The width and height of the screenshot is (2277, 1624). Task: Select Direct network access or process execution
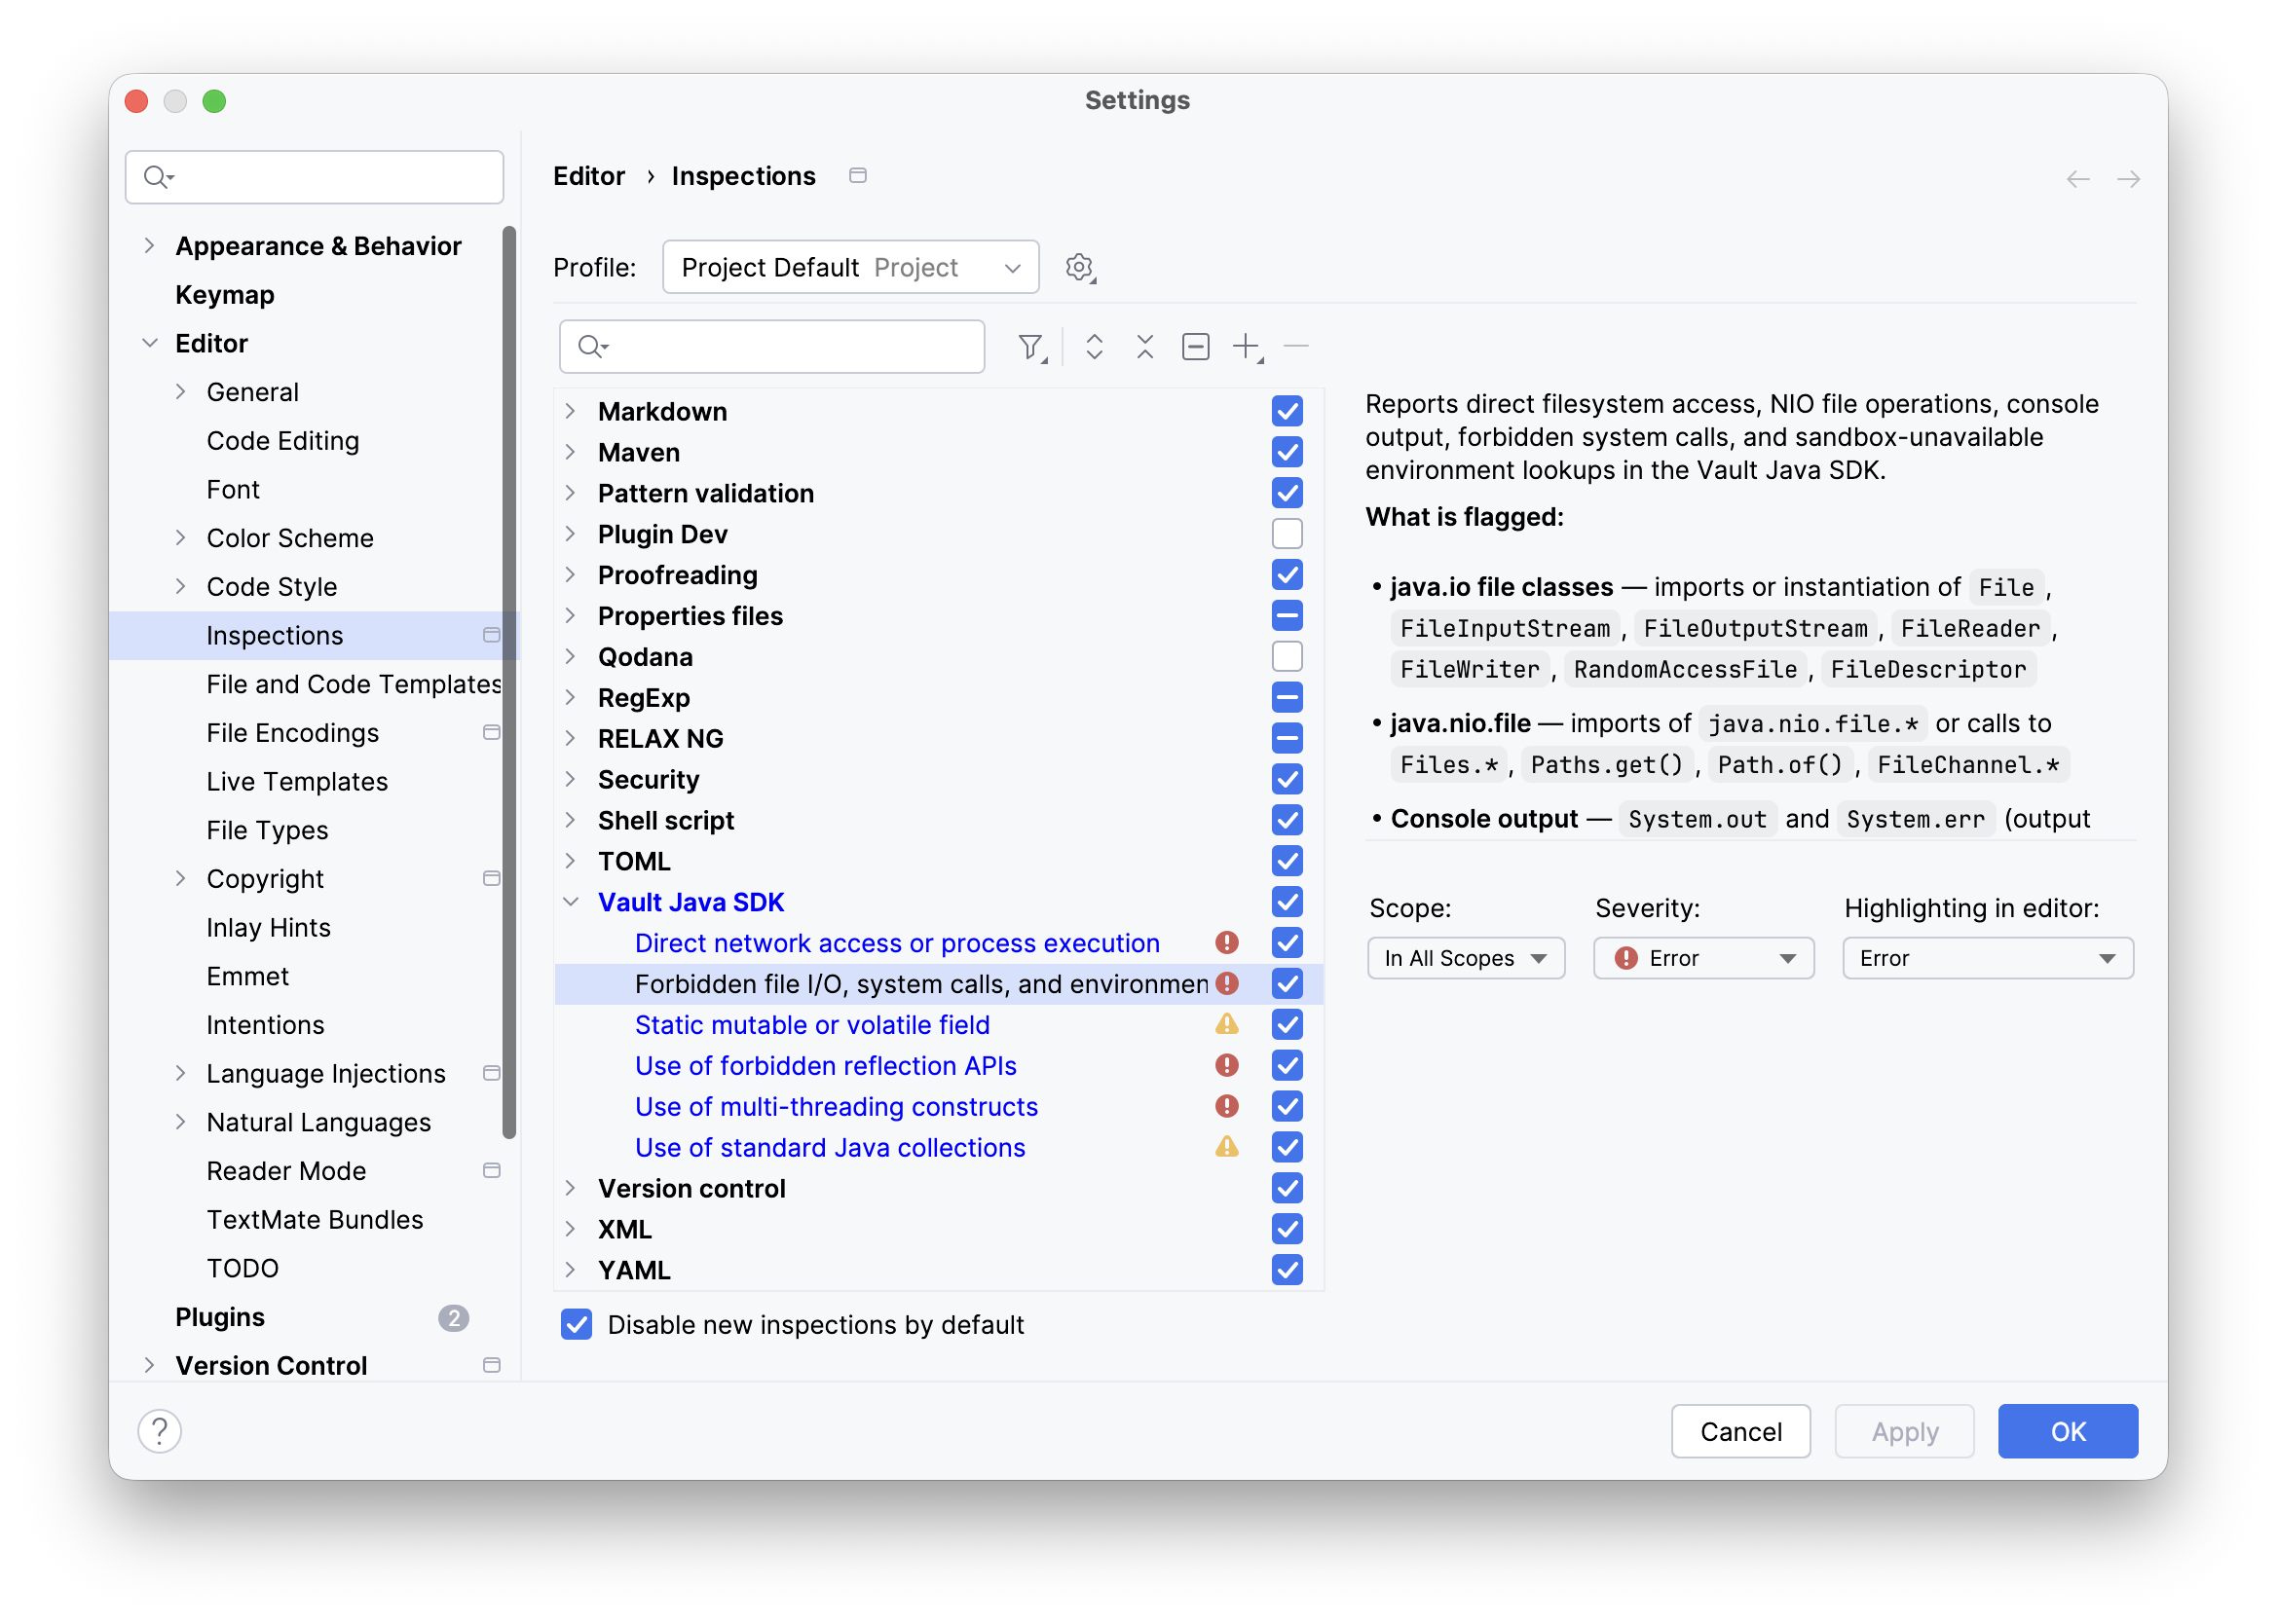pos(897,943)
